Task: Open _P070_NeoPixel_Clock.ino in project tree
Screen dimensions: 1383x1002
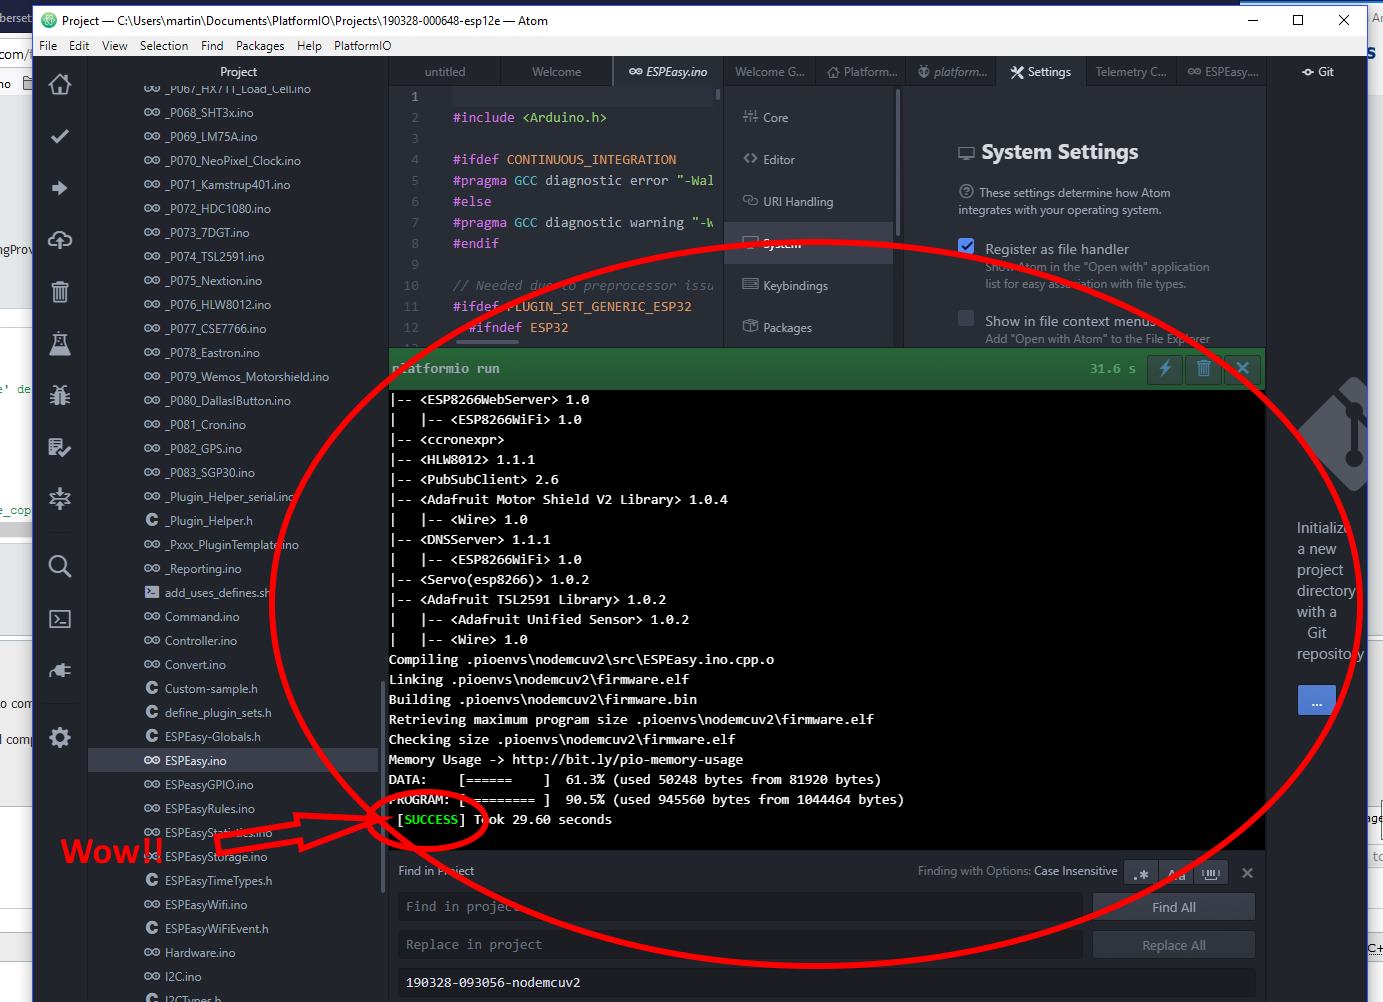Action: coord(233,161)
